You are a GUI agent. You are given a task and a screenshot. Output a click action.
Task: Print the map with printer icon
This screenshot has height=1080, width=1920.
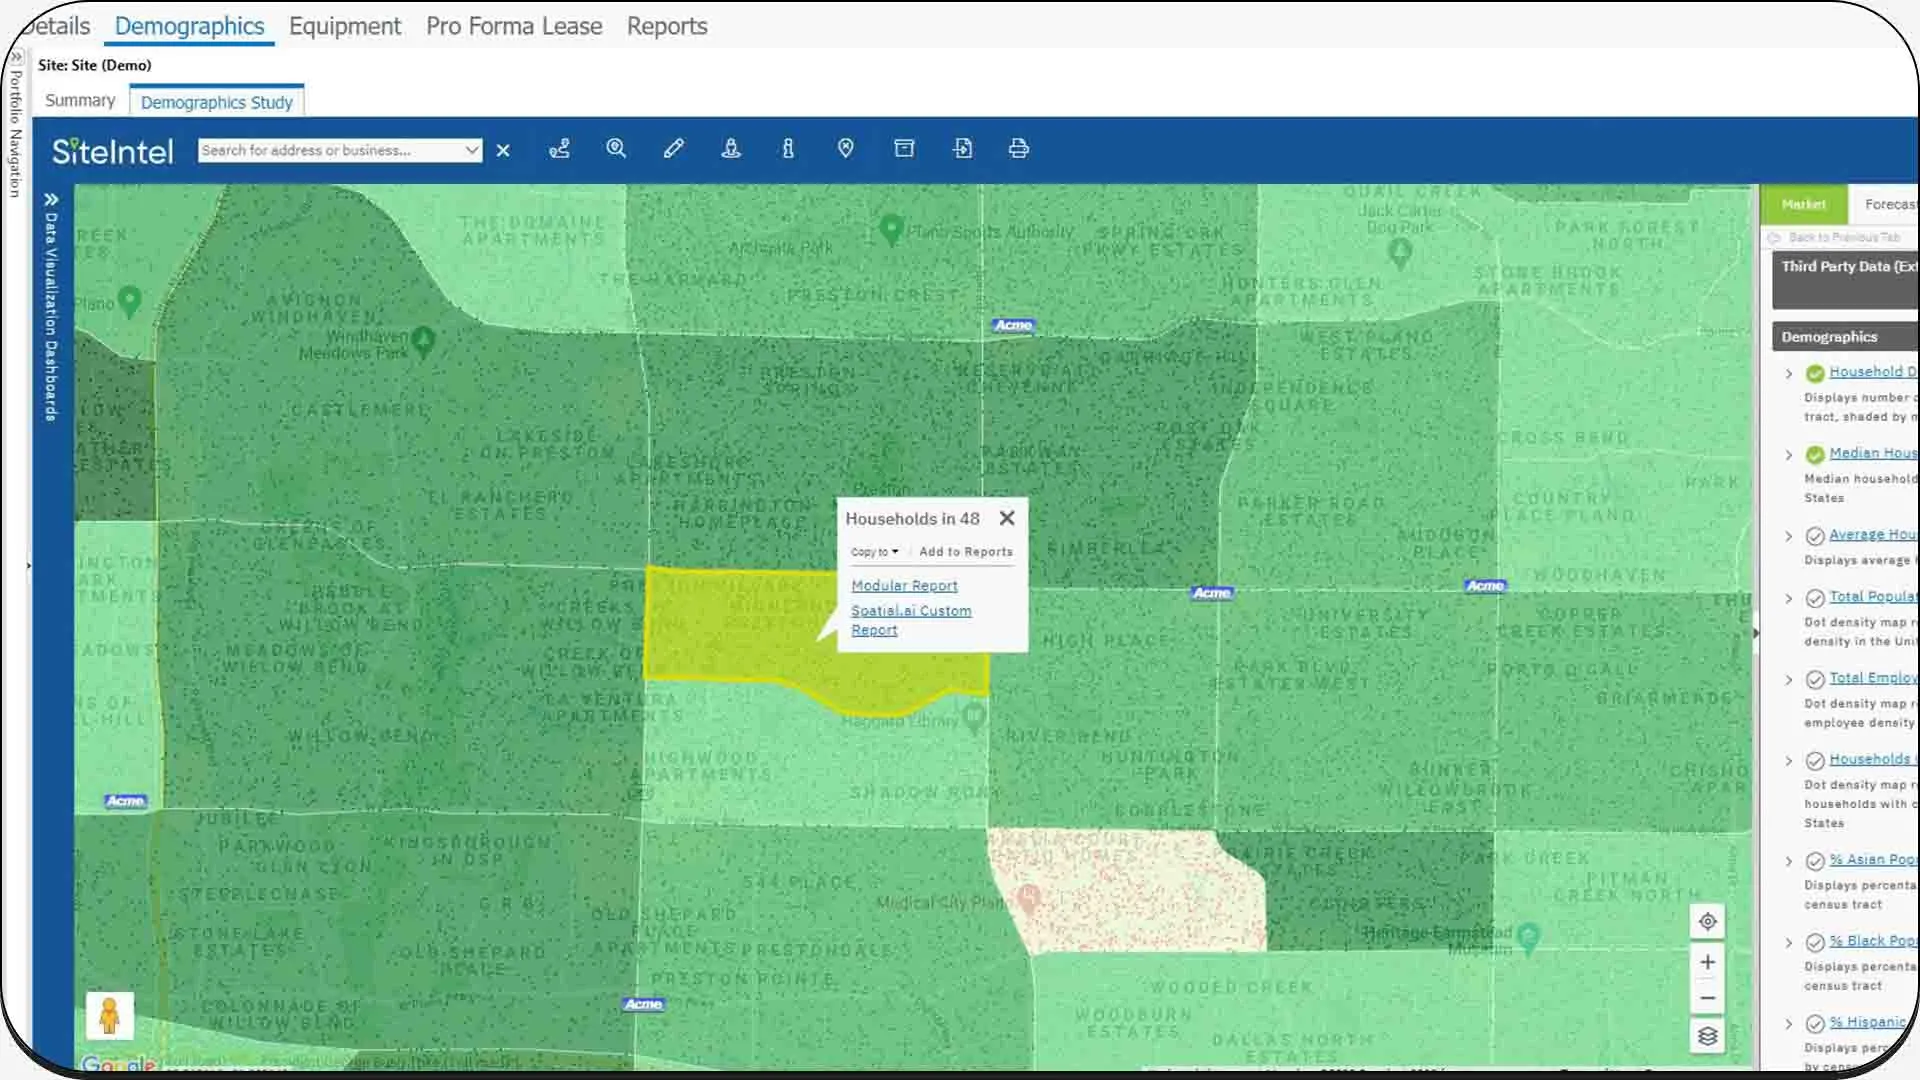(1019, 149)
